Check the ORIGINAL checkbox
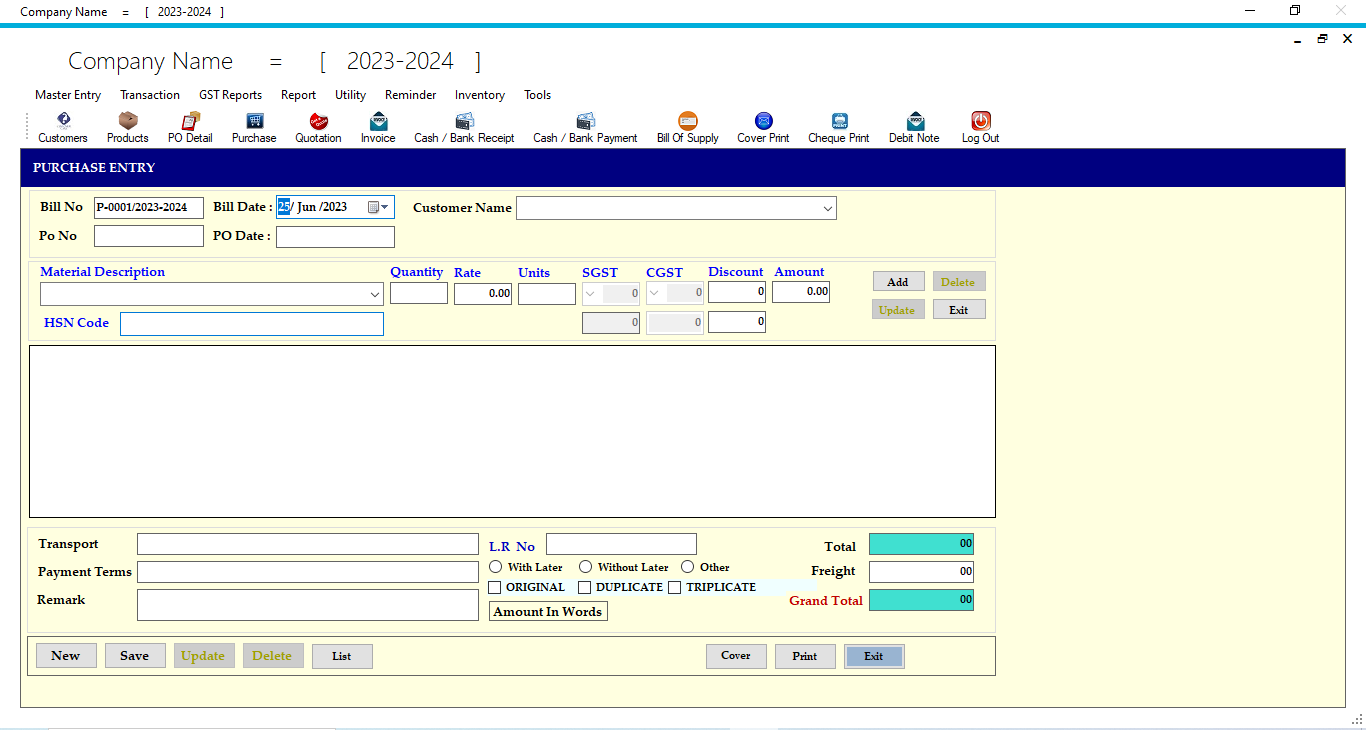Screen dimensions: 1366x730 click(495, 587)
